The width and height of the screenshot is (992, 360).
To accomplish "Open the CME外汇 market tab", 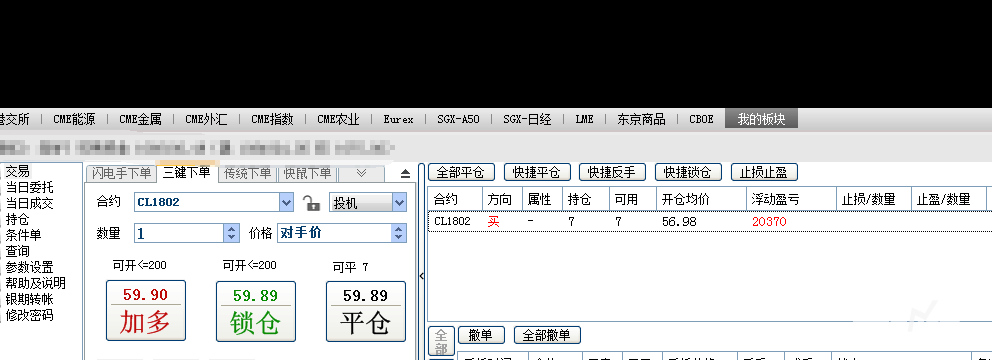I will coord(206,119).
